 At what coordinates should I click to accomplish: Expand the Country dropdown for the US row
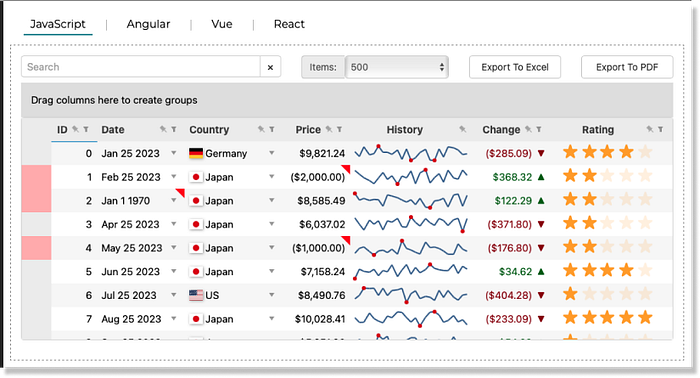(271, 295)
